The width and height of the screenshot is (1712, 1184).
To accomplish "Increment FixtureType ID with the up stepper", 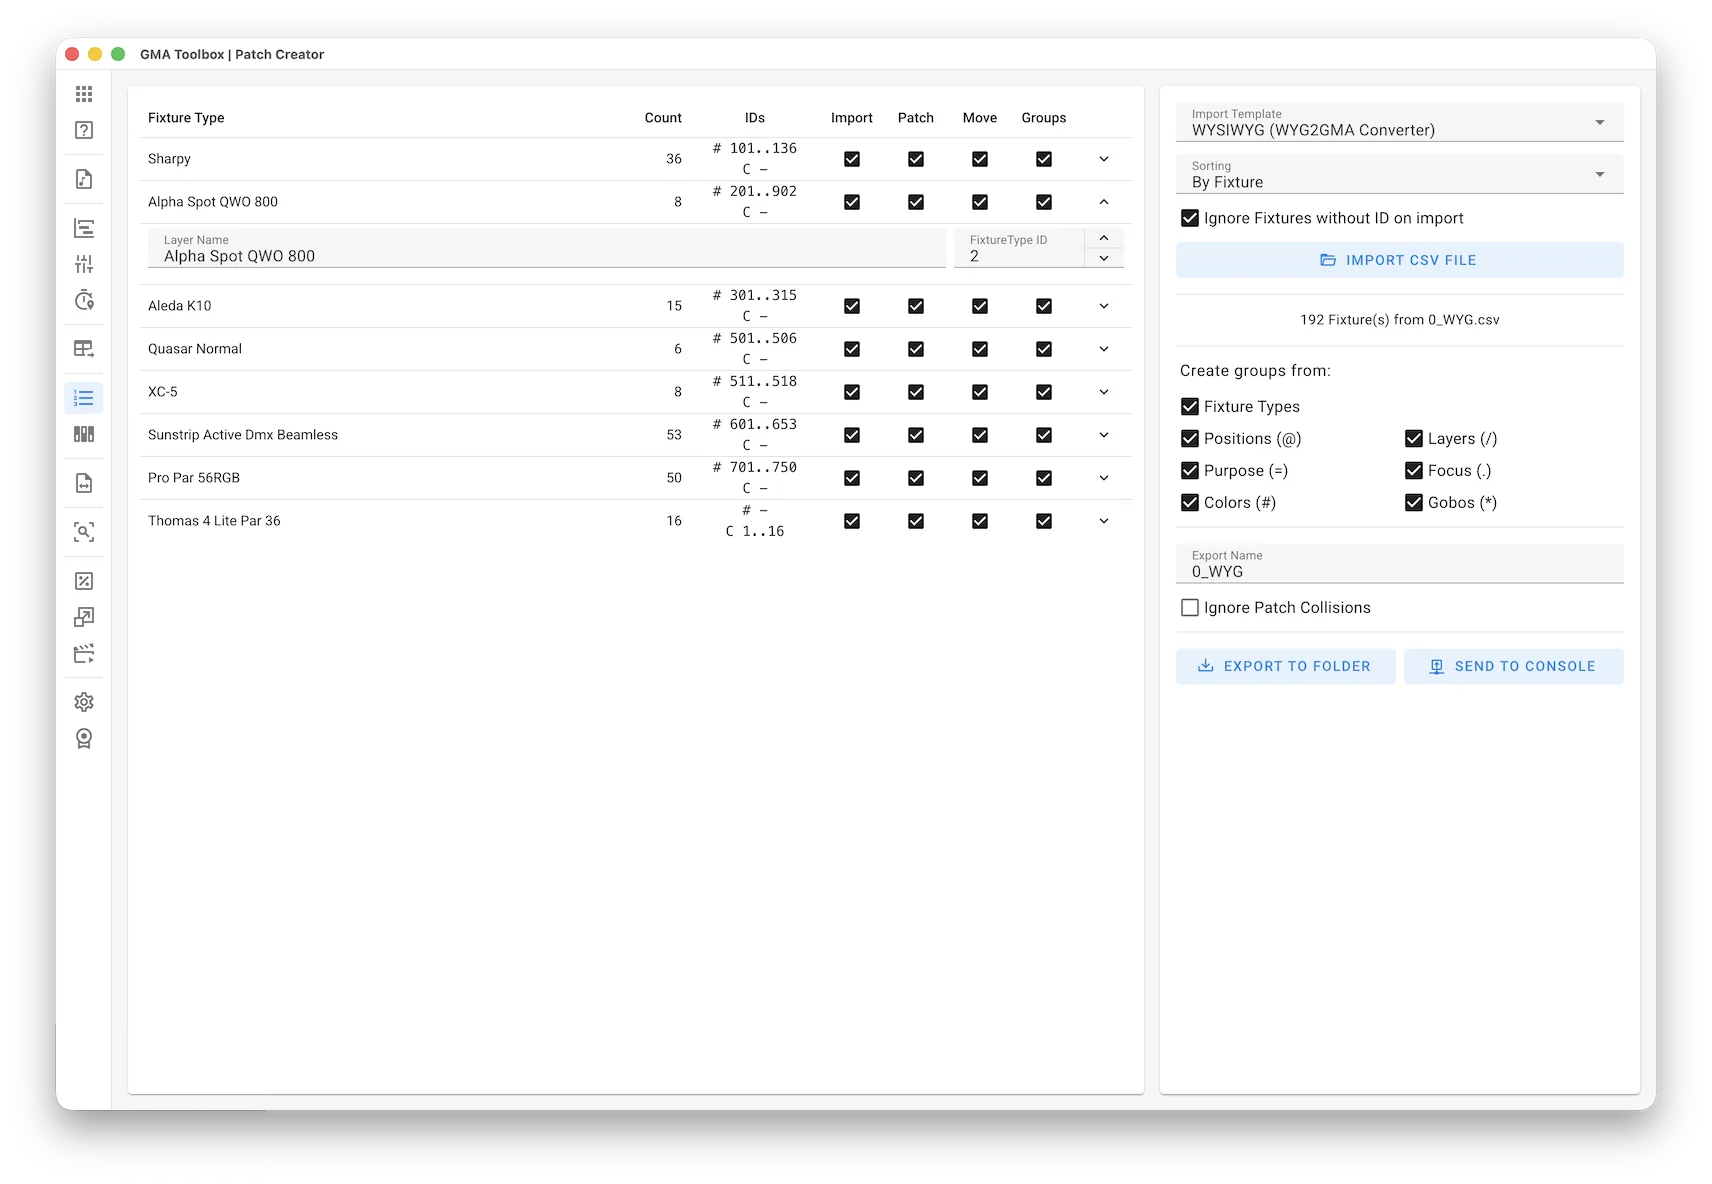I will [1104, 238].
